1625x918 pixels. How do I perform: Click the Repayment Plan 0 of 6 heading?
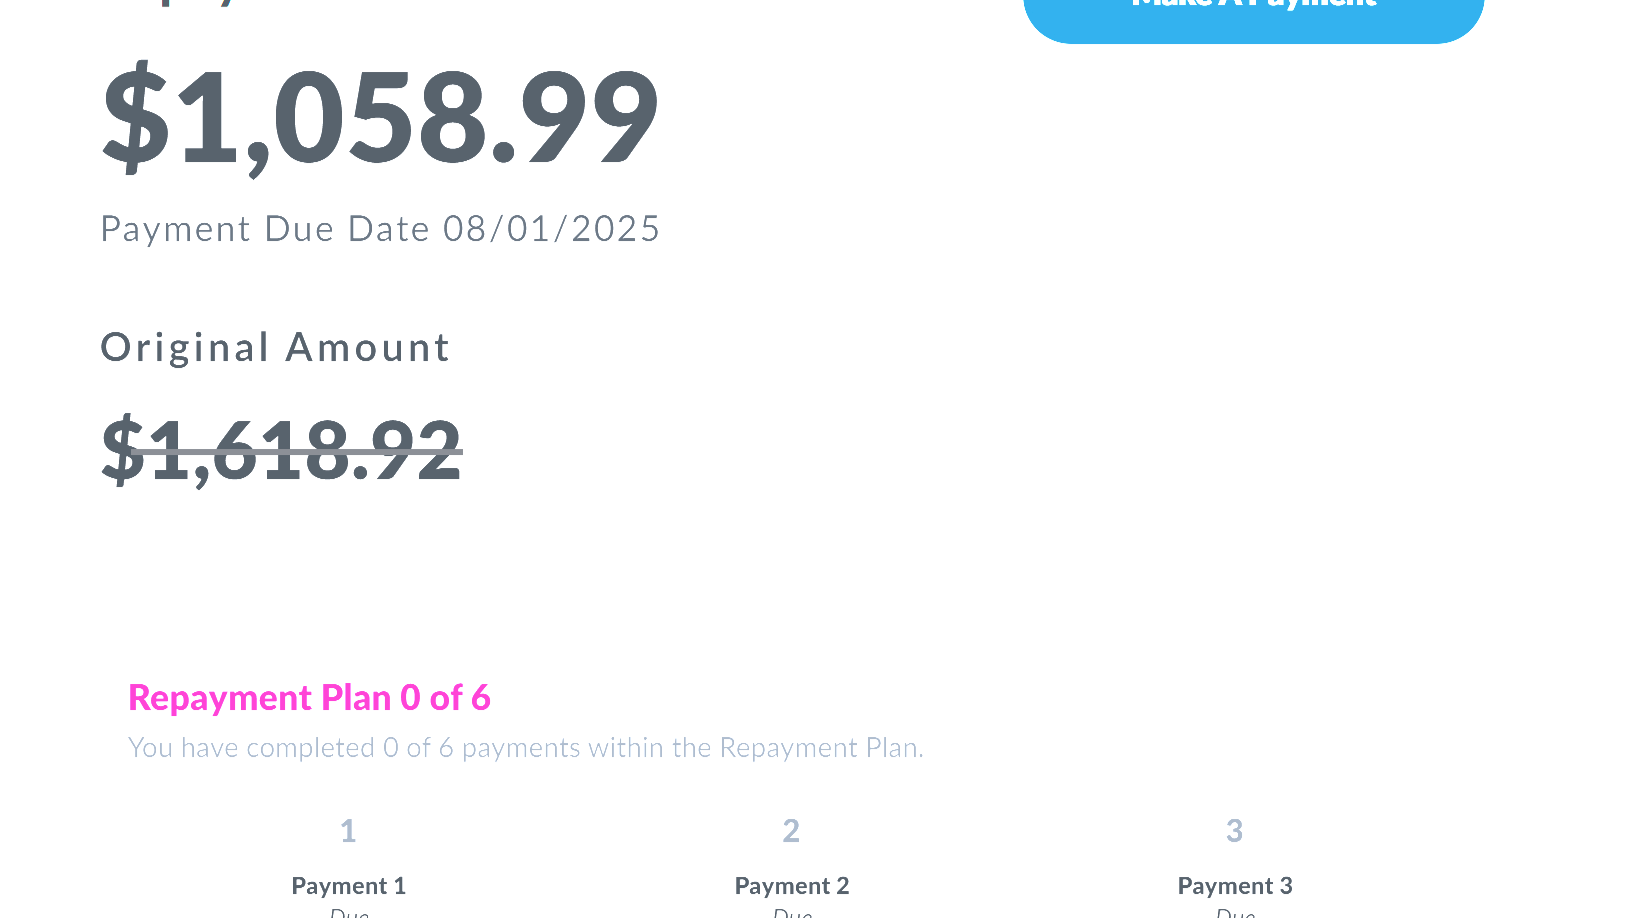[309, 698]
